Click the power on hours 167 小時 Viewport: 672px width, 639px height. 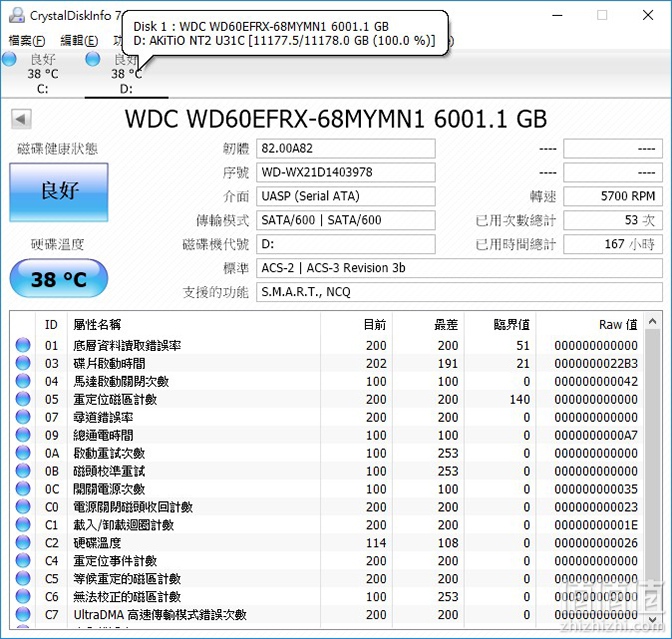(x=613, y=244)
